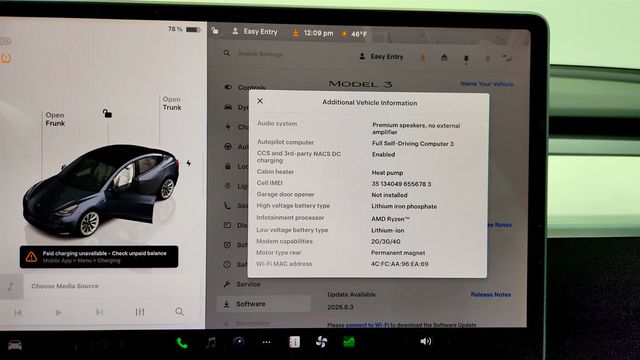Tap the paid charging unavailable alert banner

tap(99, 257)
